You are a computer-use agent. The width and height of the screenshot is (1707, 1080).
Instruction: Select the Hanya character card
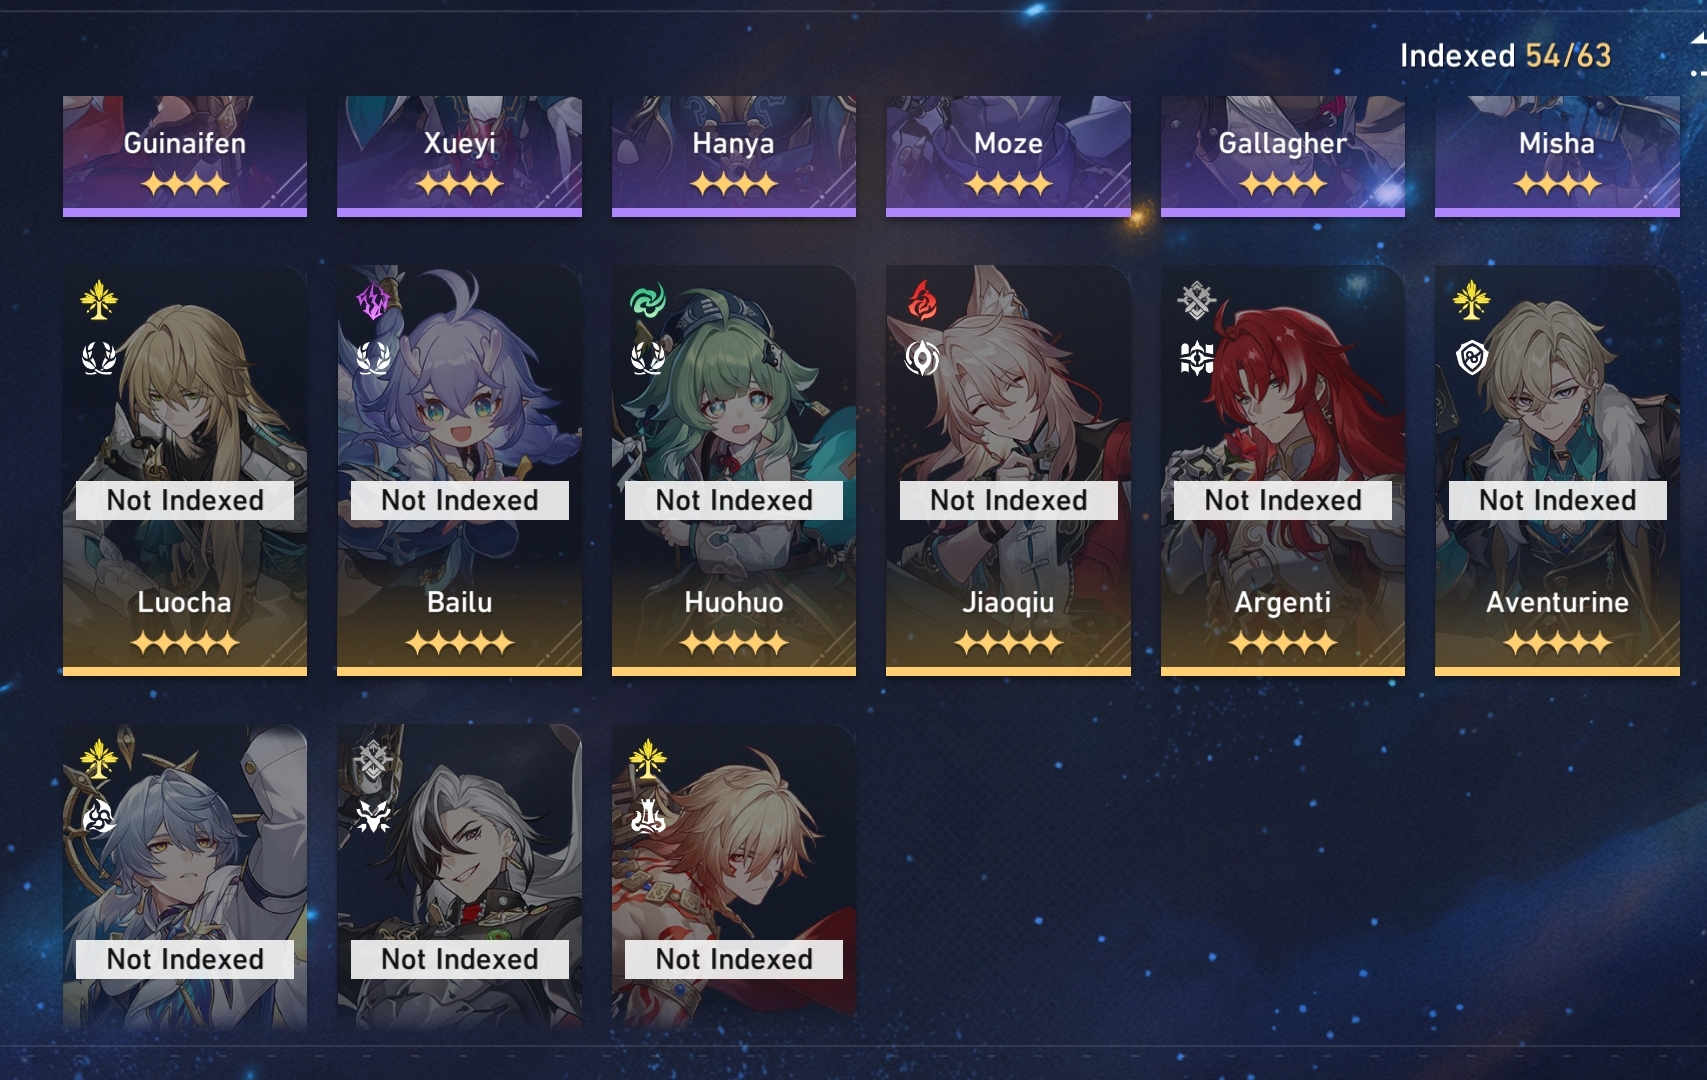pos(734,156)
